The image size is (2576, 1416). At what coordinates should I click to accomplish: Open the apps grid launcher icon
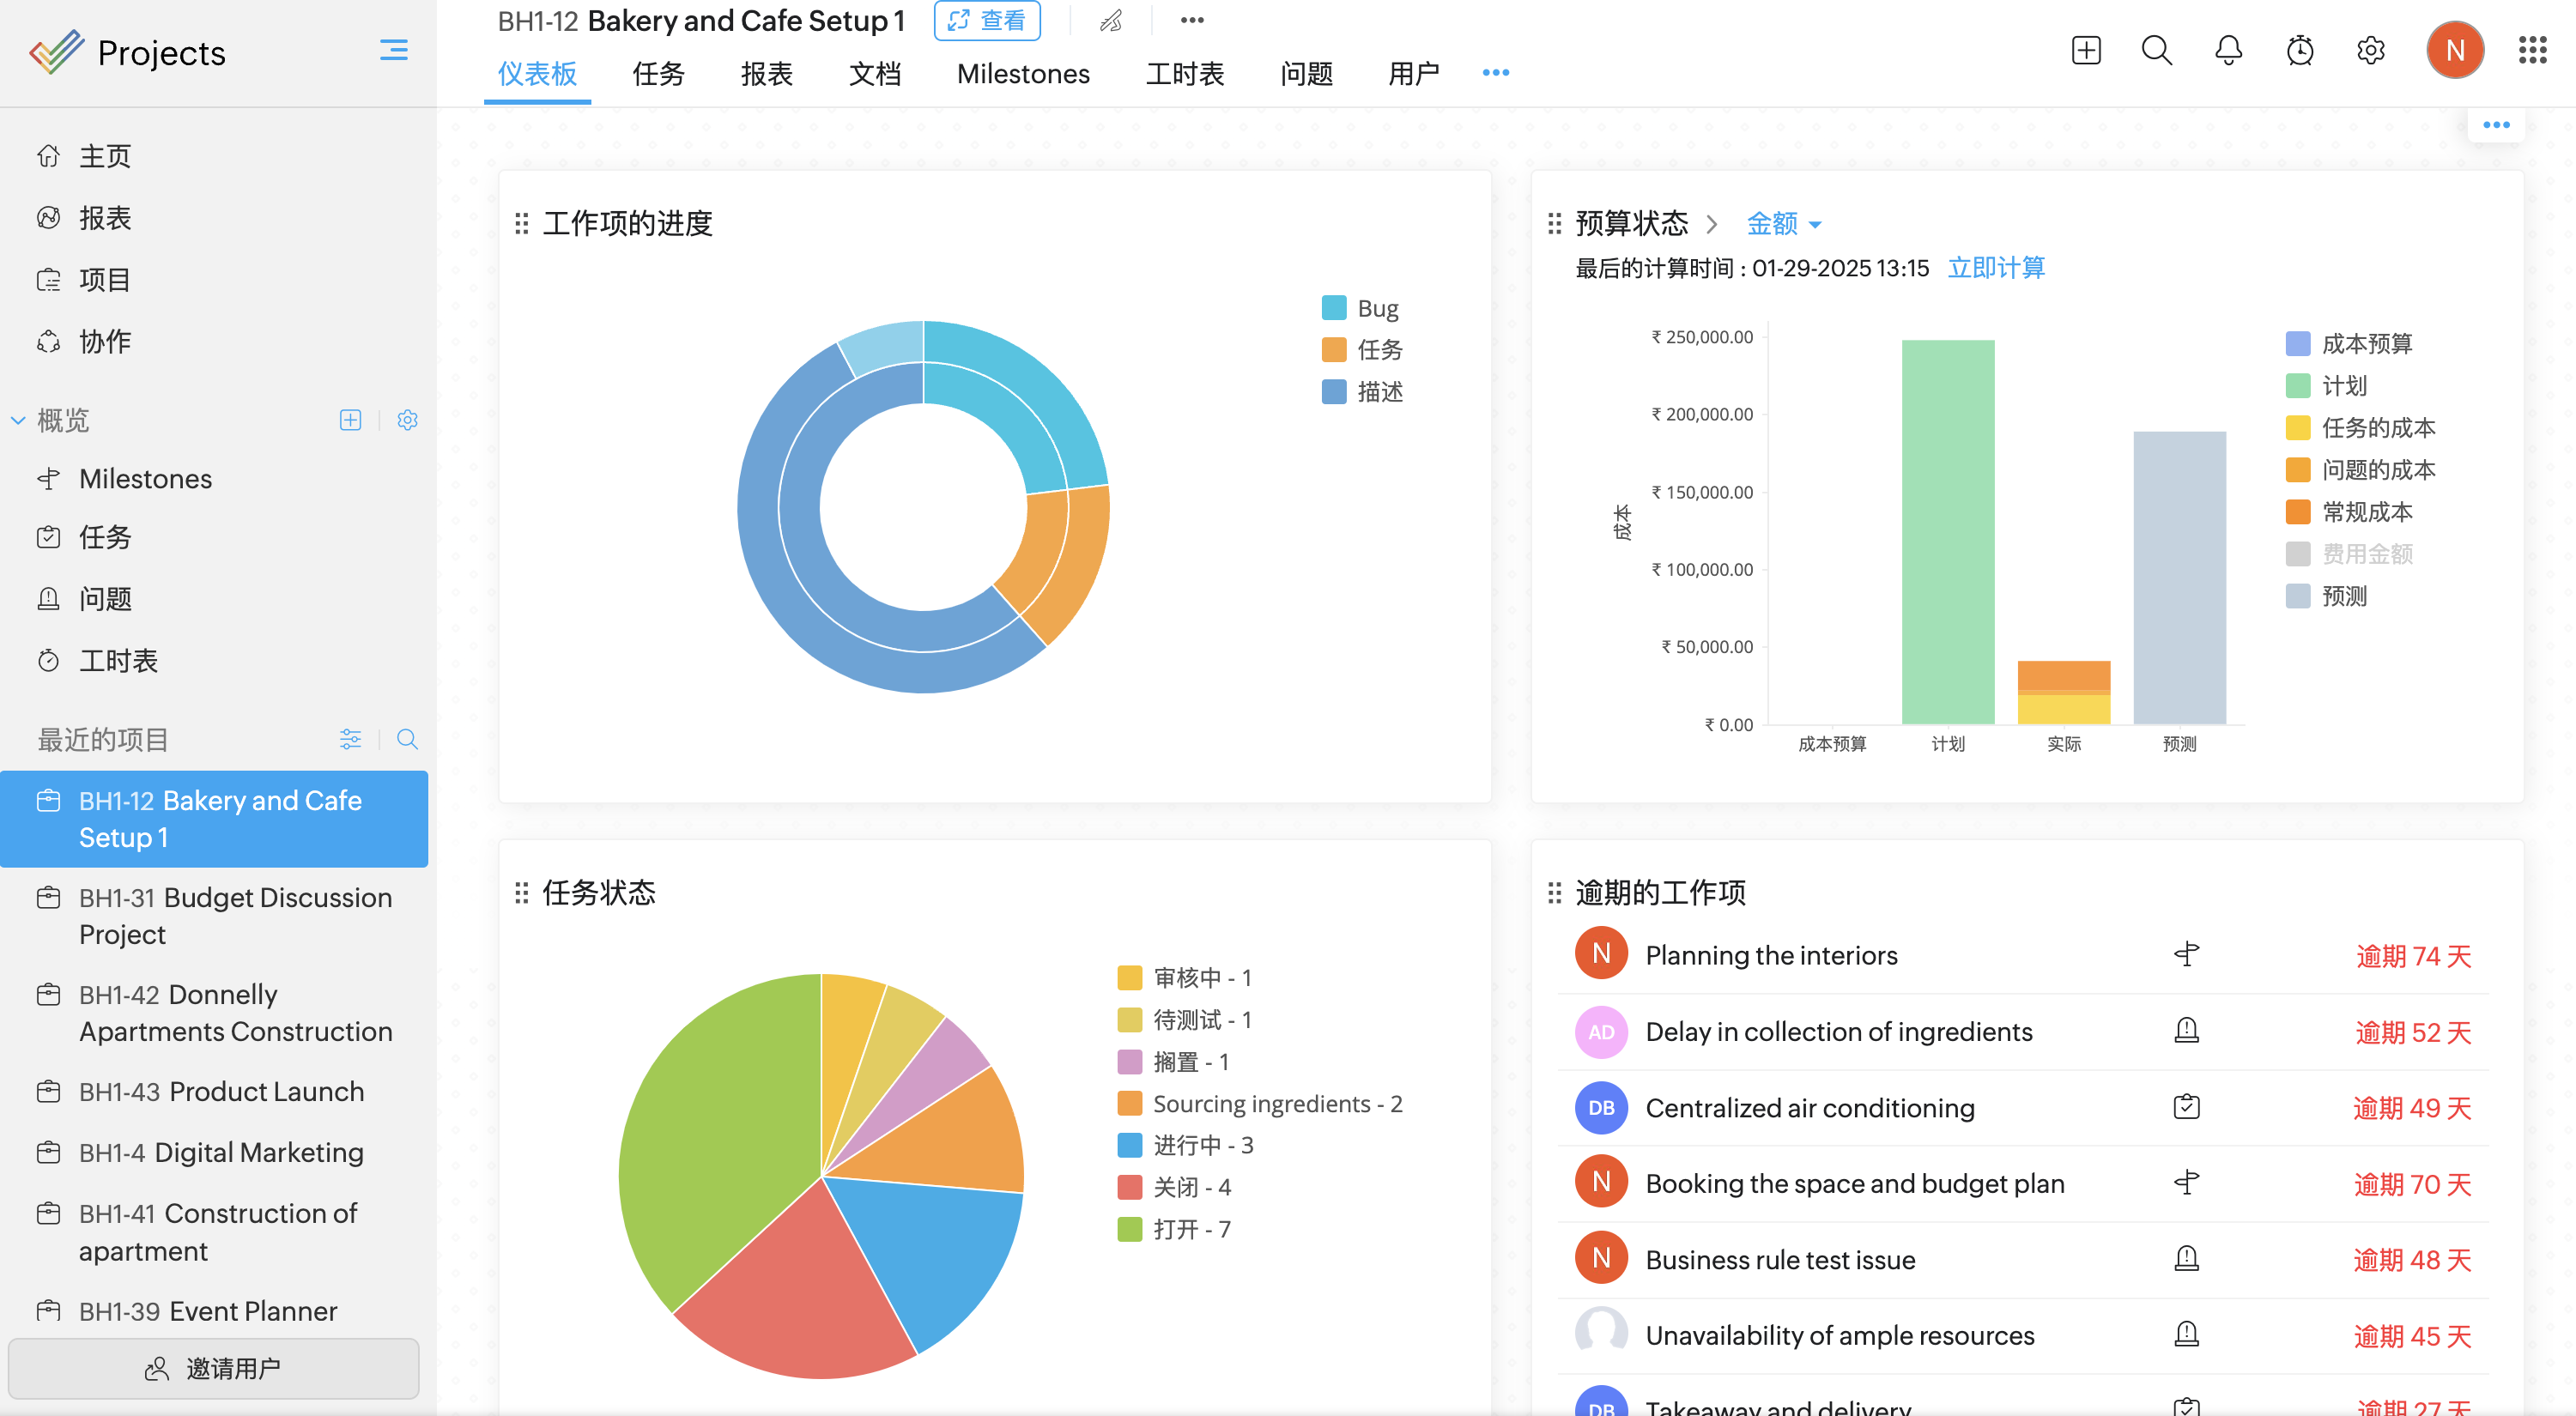click(2531, 51)
